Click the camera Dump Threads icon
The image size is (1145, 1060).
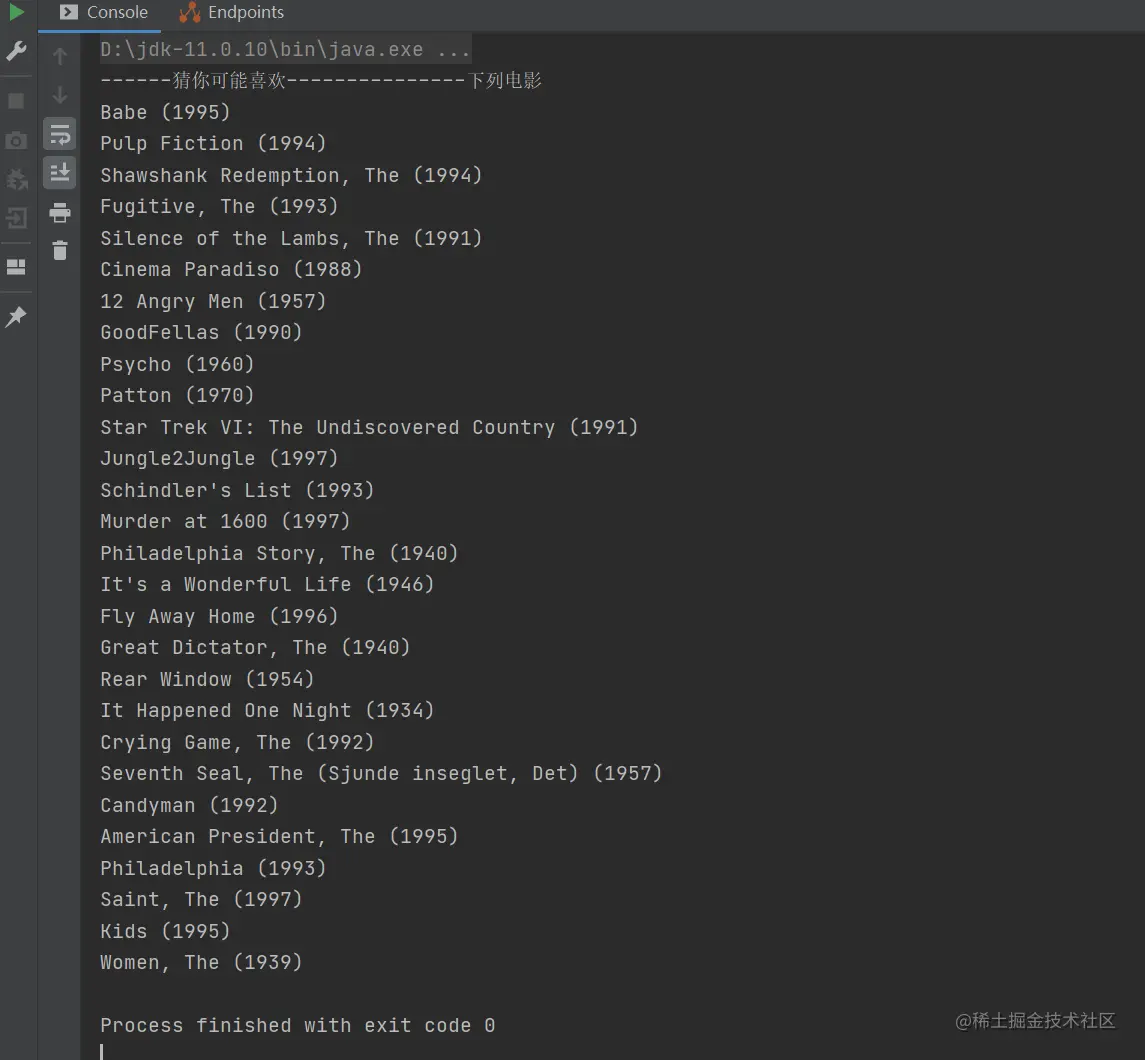pyautogui.click(x=16, y=140)
